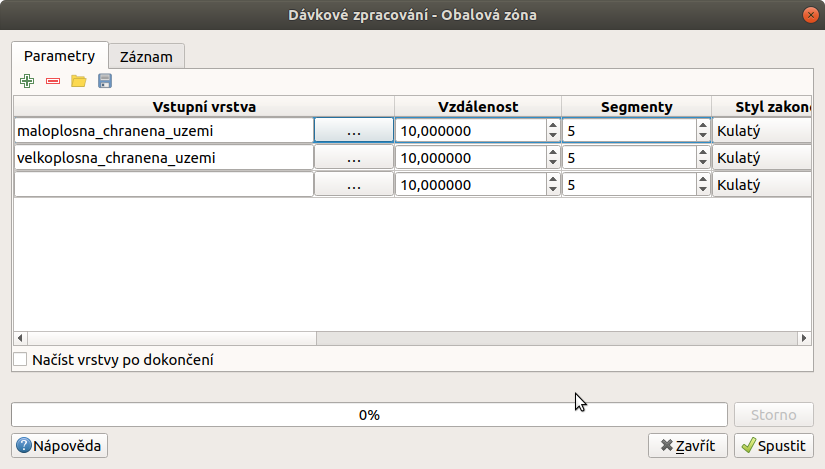Switch to the Záznam tab
Image resolution: width=825 pixels, height=469 pixels.
[x=146, y=56]
